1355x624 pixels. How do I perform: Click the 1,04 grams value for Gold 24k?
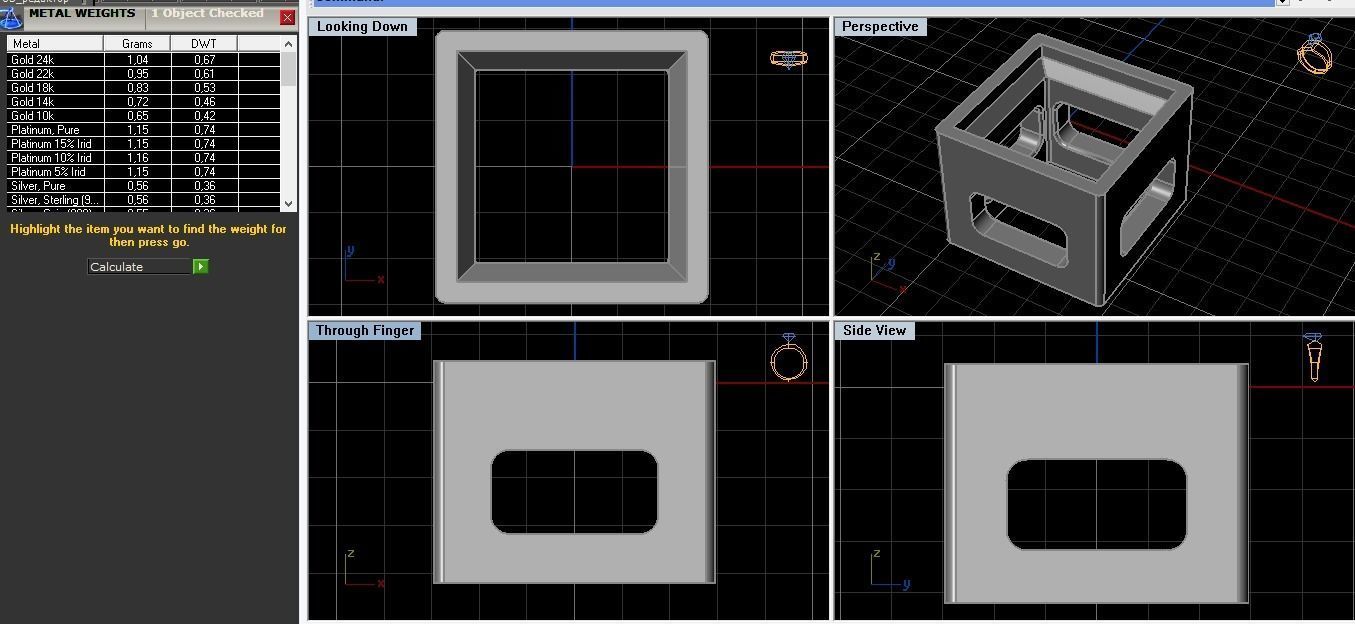click(137, 60)
